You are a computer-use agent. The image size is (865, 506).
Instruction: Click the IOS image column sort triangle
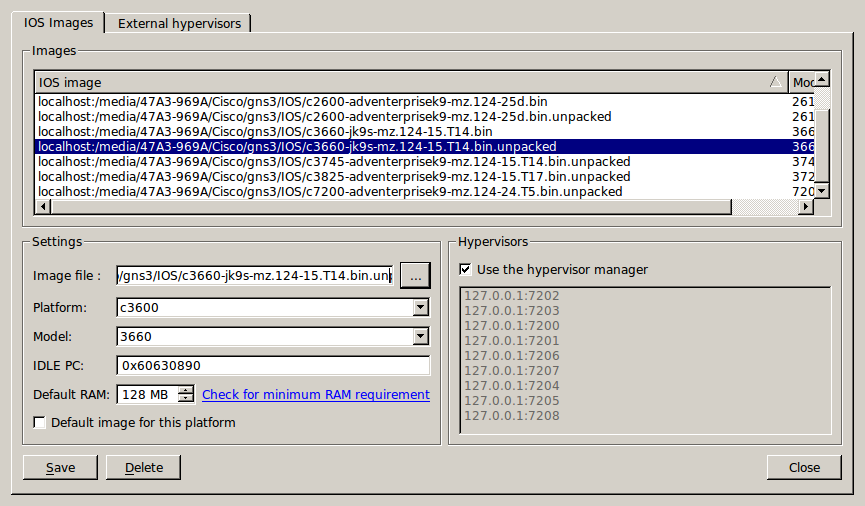coord(776,82)
